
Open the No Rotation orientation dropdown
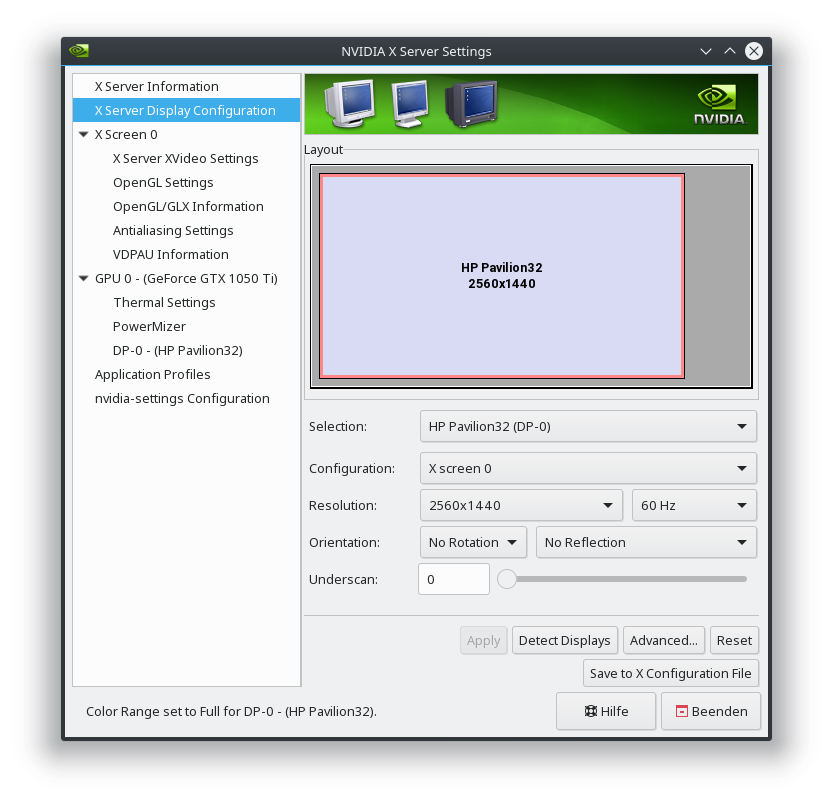point(473,542)
